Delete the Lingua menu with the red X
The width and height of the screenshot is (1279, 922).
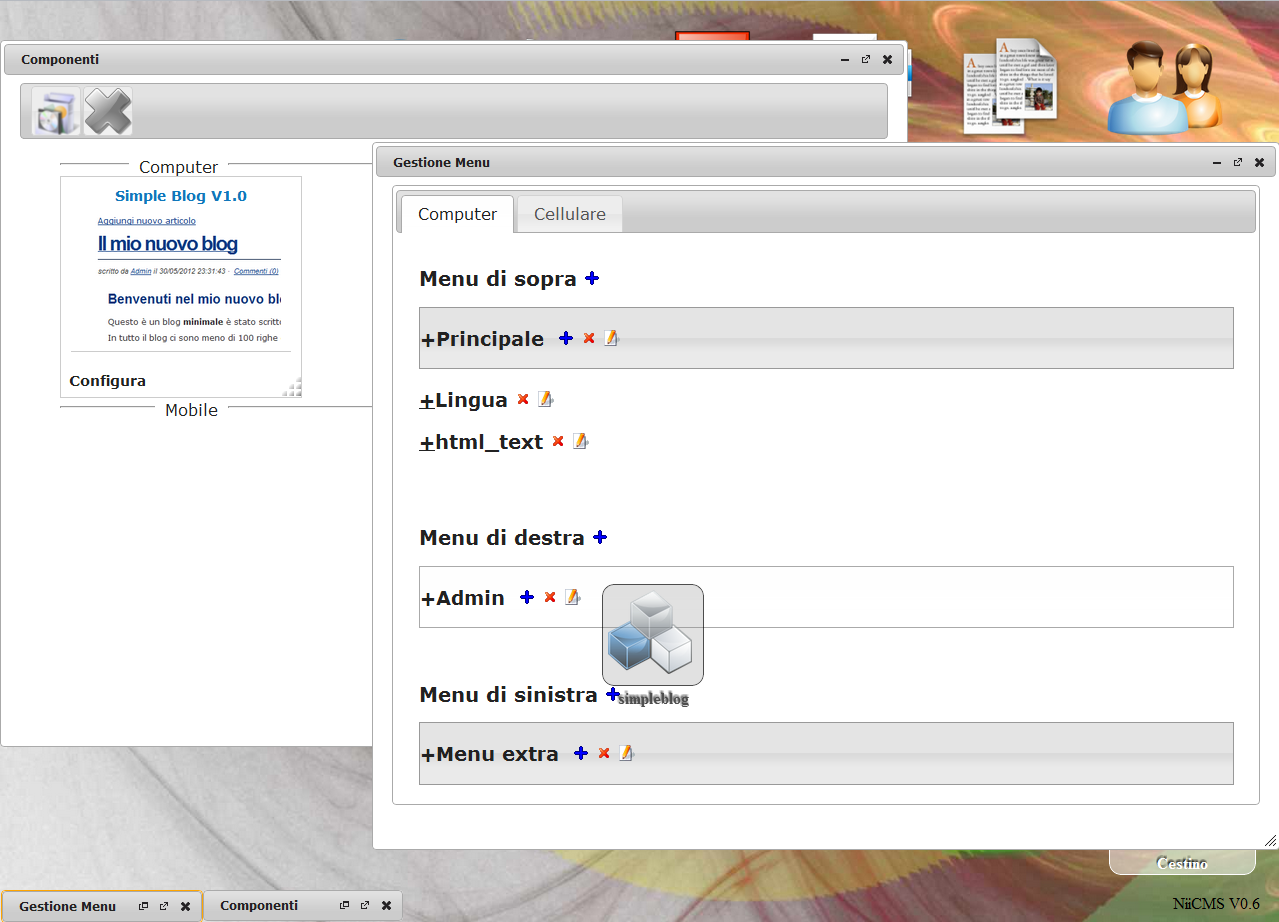(524, 398)
